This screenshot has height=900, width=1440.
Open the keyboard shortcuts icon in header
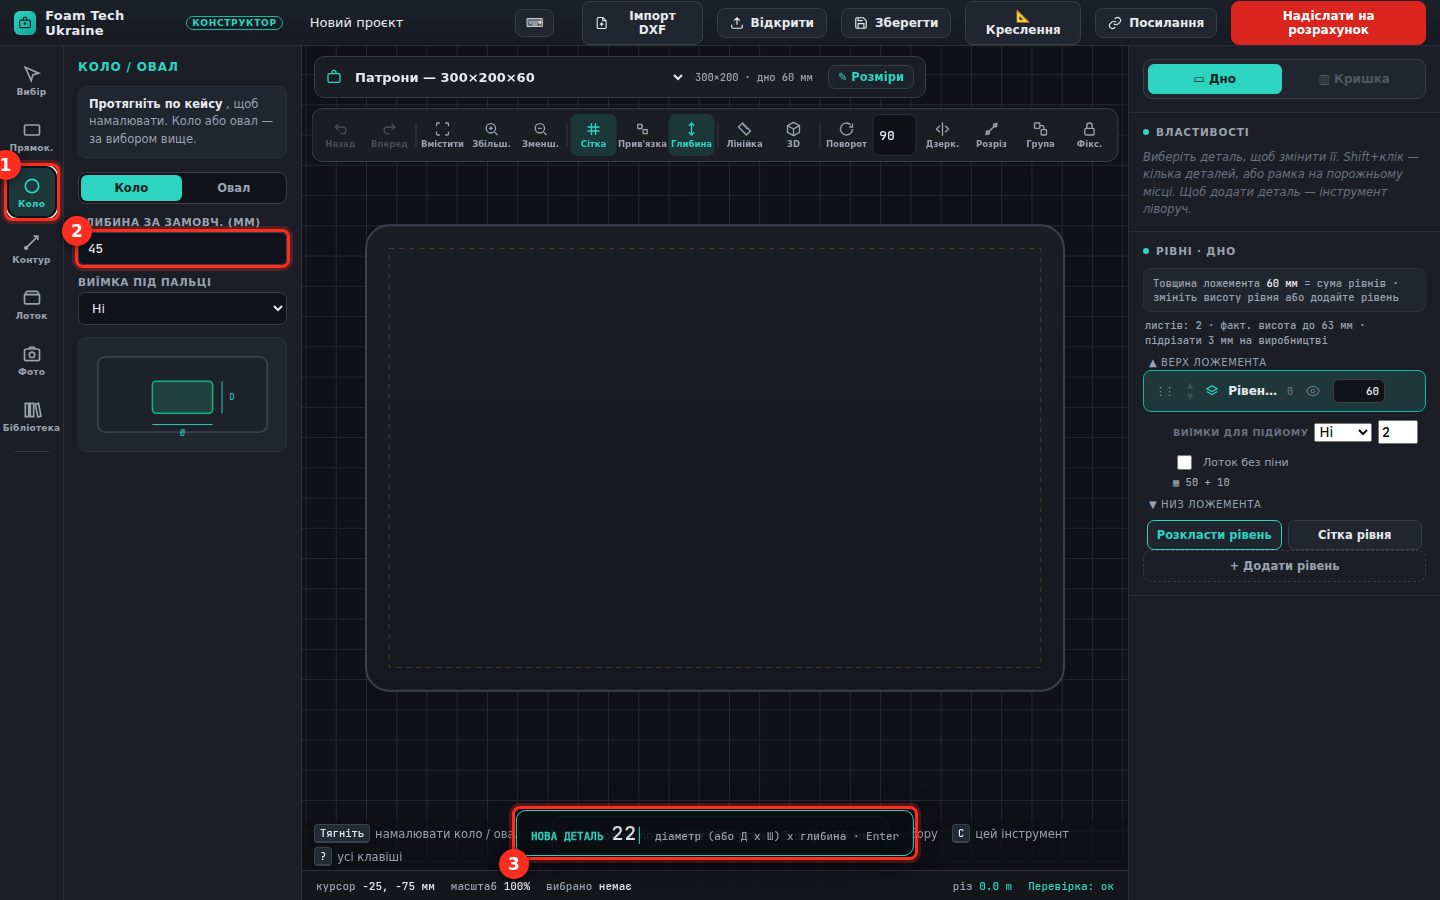click(534, 23)
